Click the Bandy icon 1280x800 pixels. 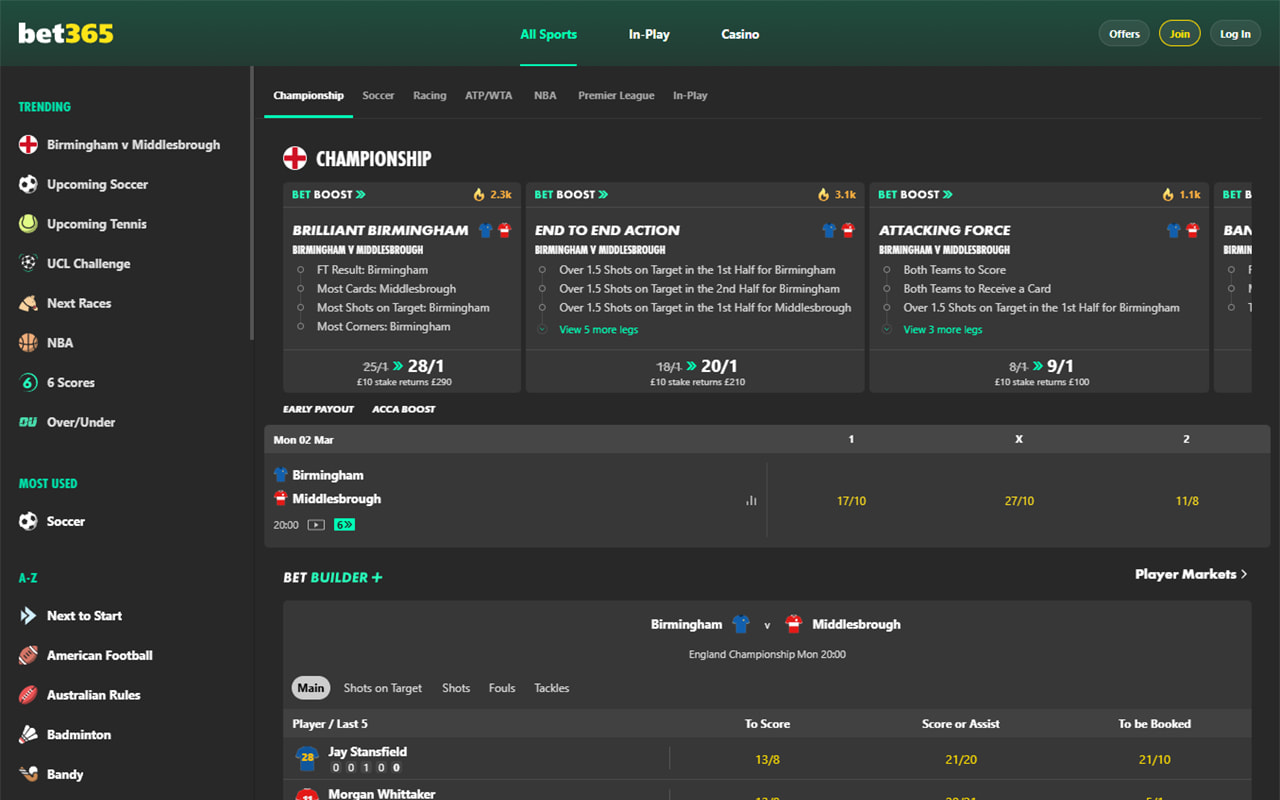pos(28,774)
